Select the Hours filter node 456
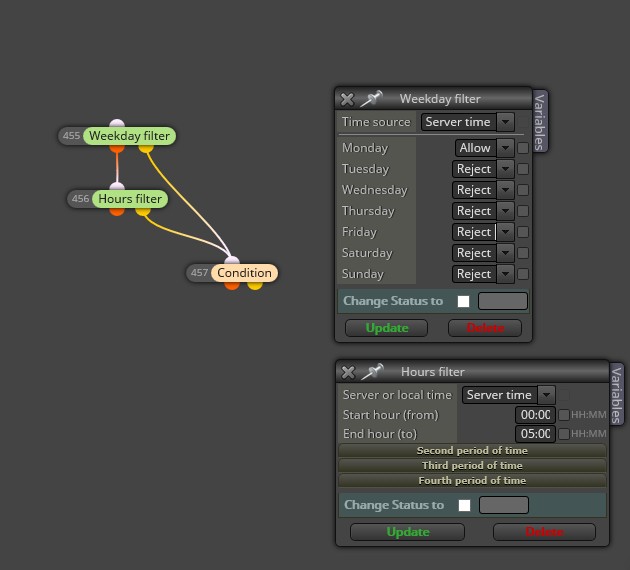The width and height of the screenshot is (630, 570). (x=130, y=199)
